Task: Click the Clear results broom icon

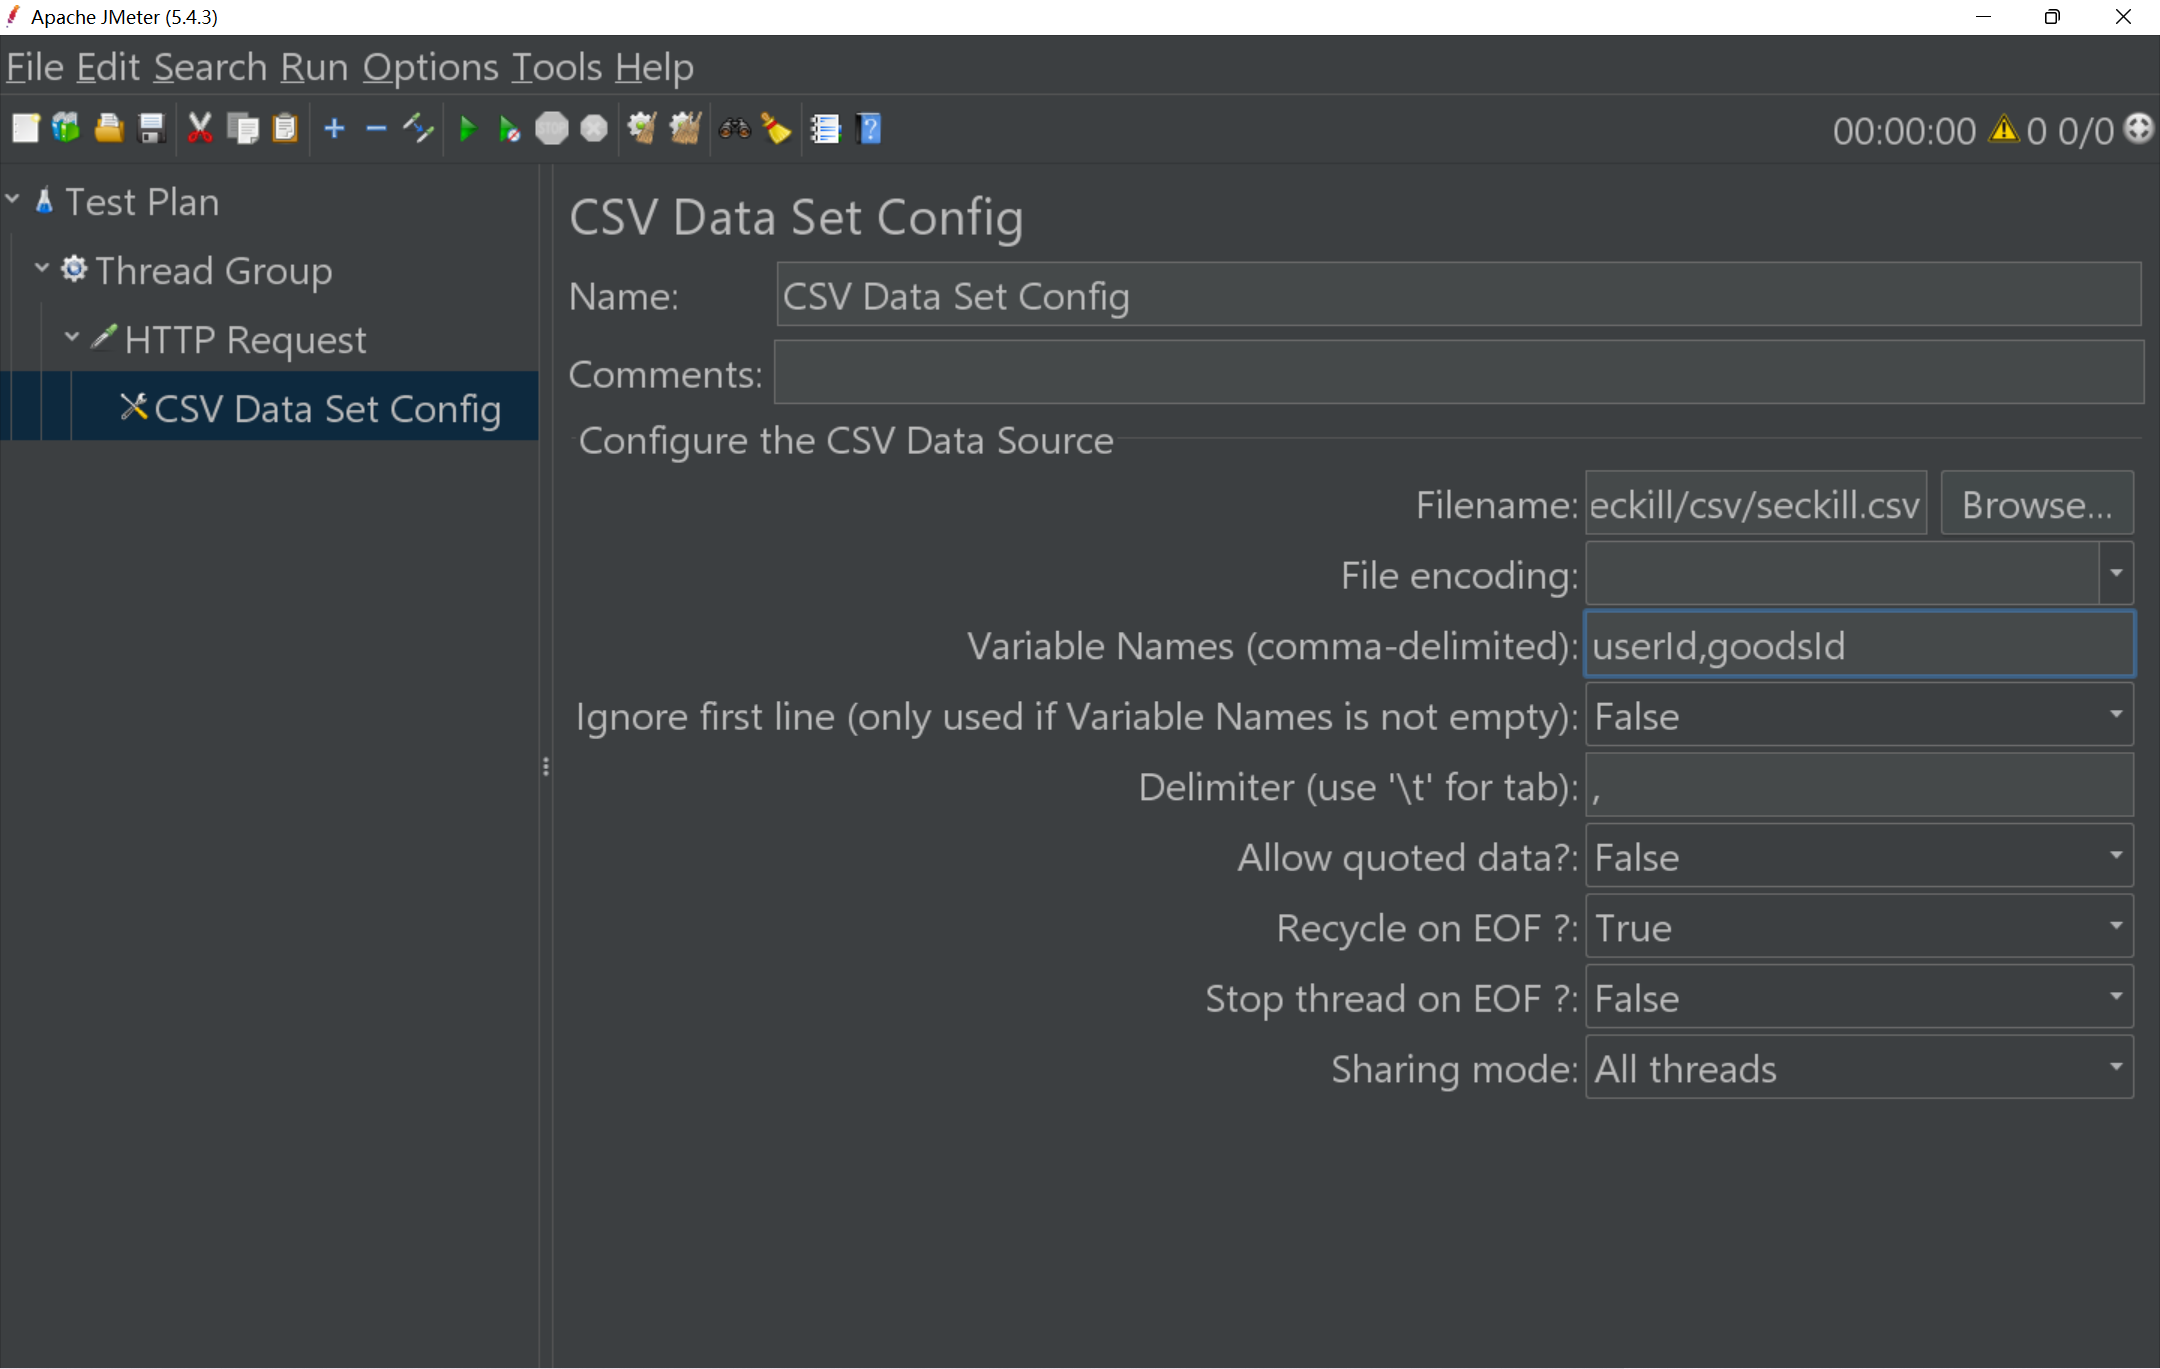Action: (641, 129)
